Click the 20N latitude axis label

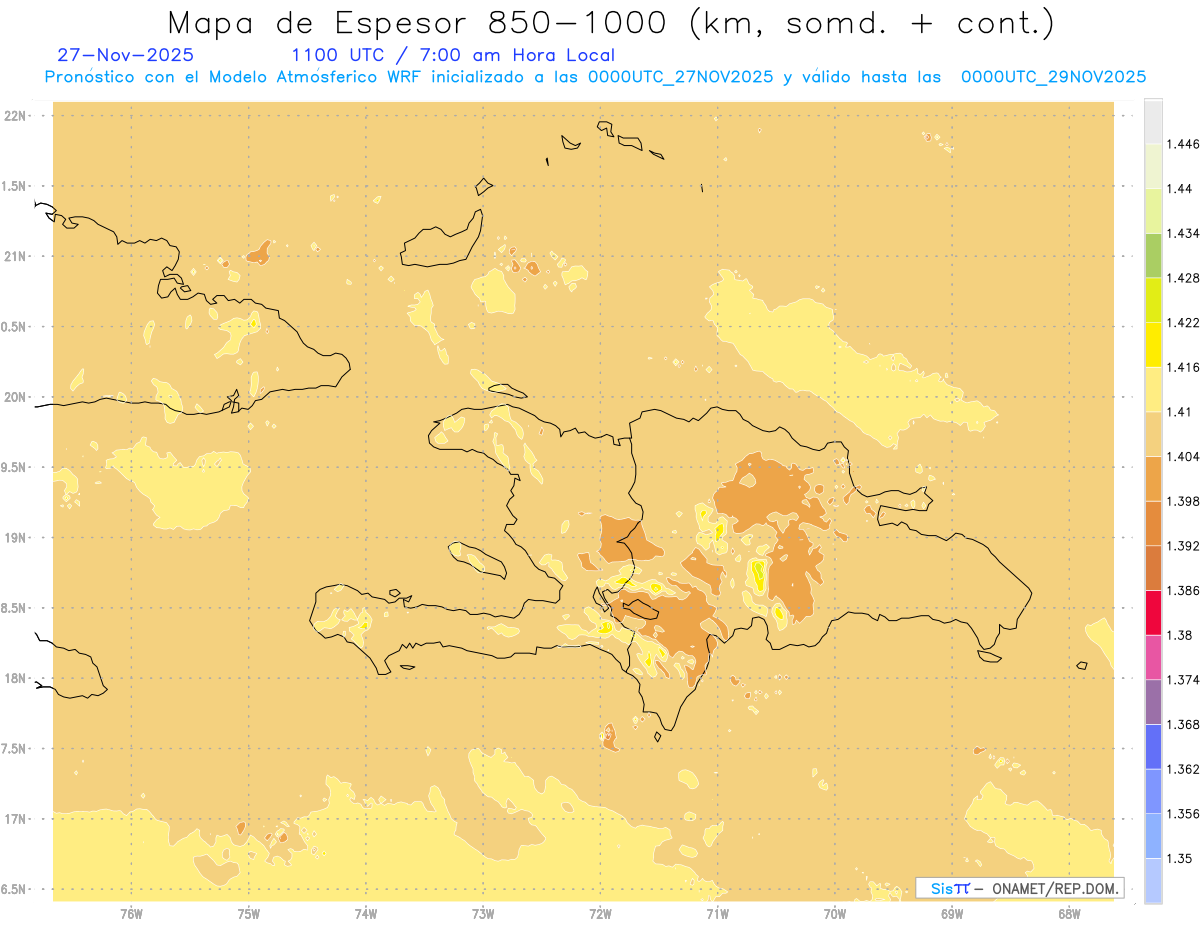click(x=15, y=397)
